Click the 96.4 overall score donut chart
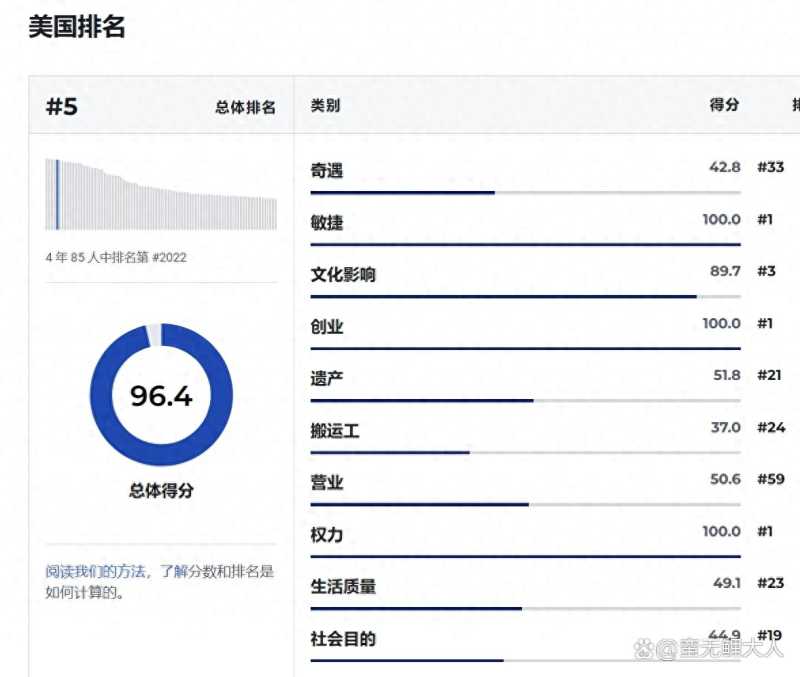The height and width of the screenshot is (677, 800). click(161, 395)
